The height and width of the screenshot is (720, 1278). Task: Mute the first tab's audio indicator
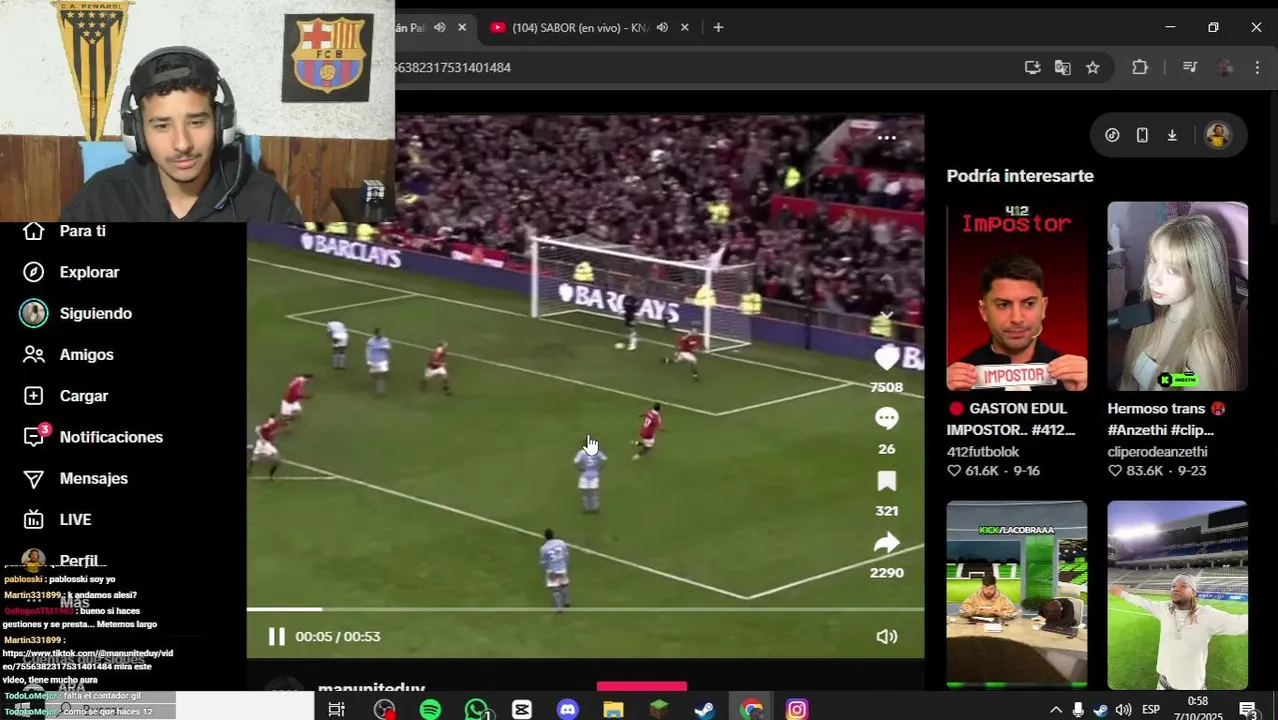[439, 28]
